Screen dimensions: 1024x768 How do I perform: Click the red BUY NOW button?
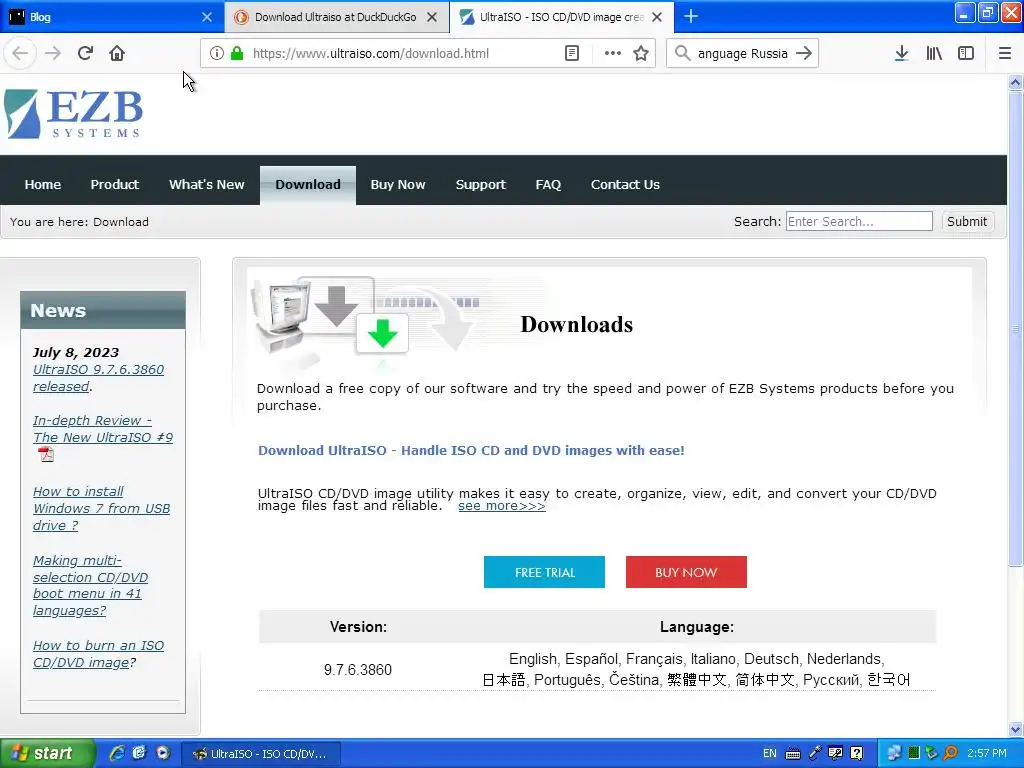(686, 572)
